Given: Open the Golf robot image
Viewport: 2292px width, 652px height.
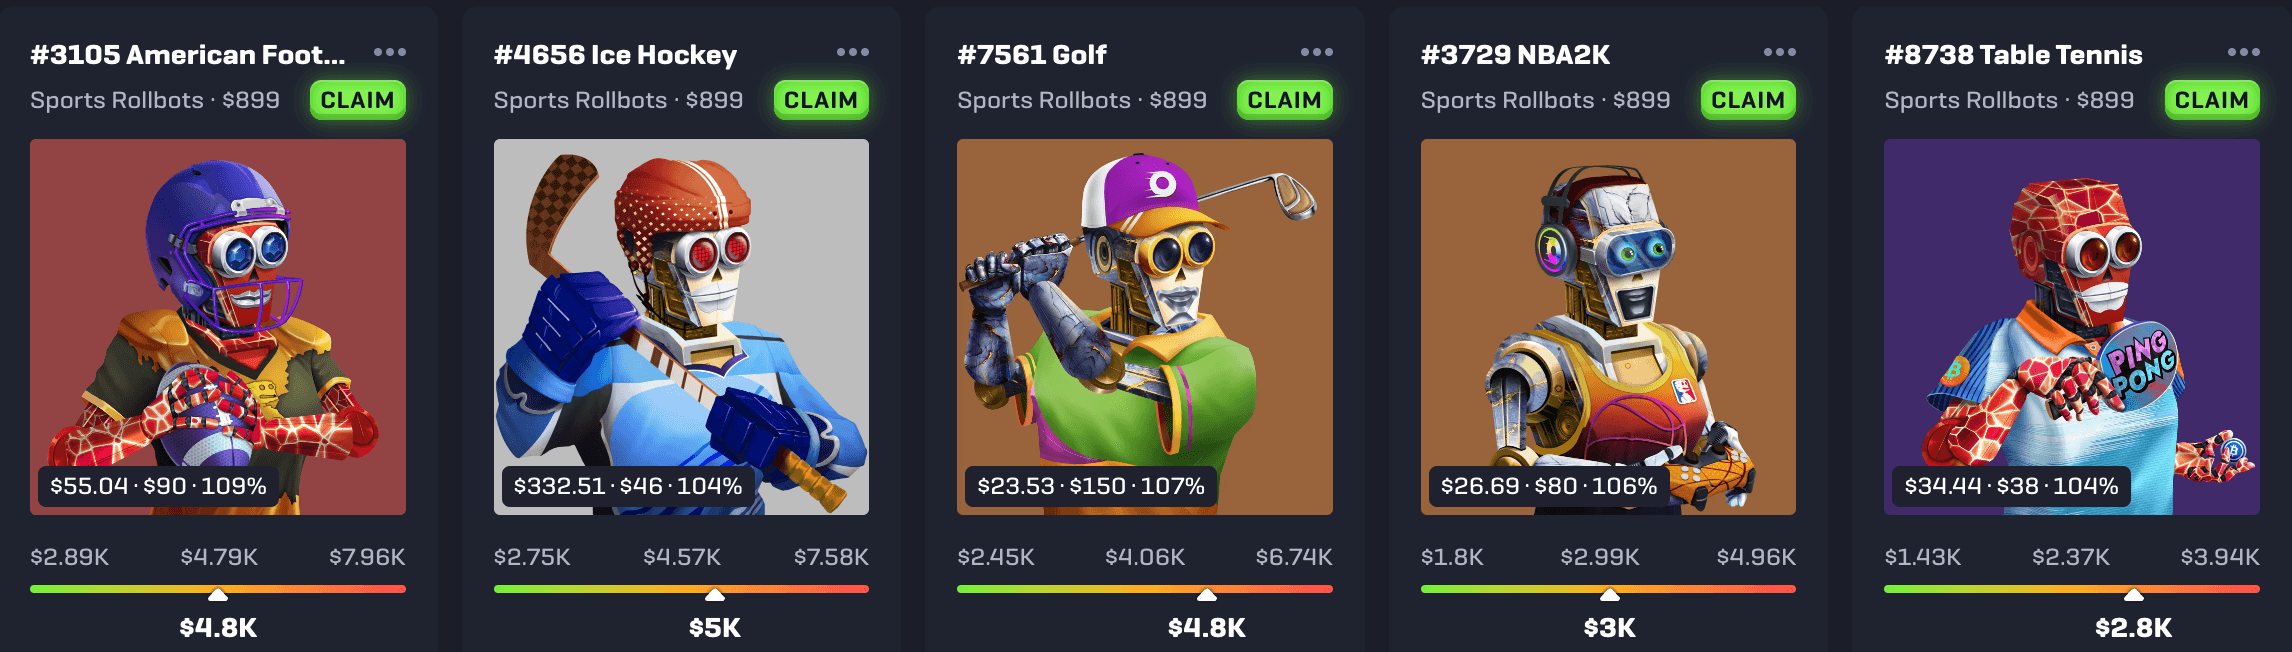Looking at the screenshot, I should pyautogui.click(x=1145, y=327).
